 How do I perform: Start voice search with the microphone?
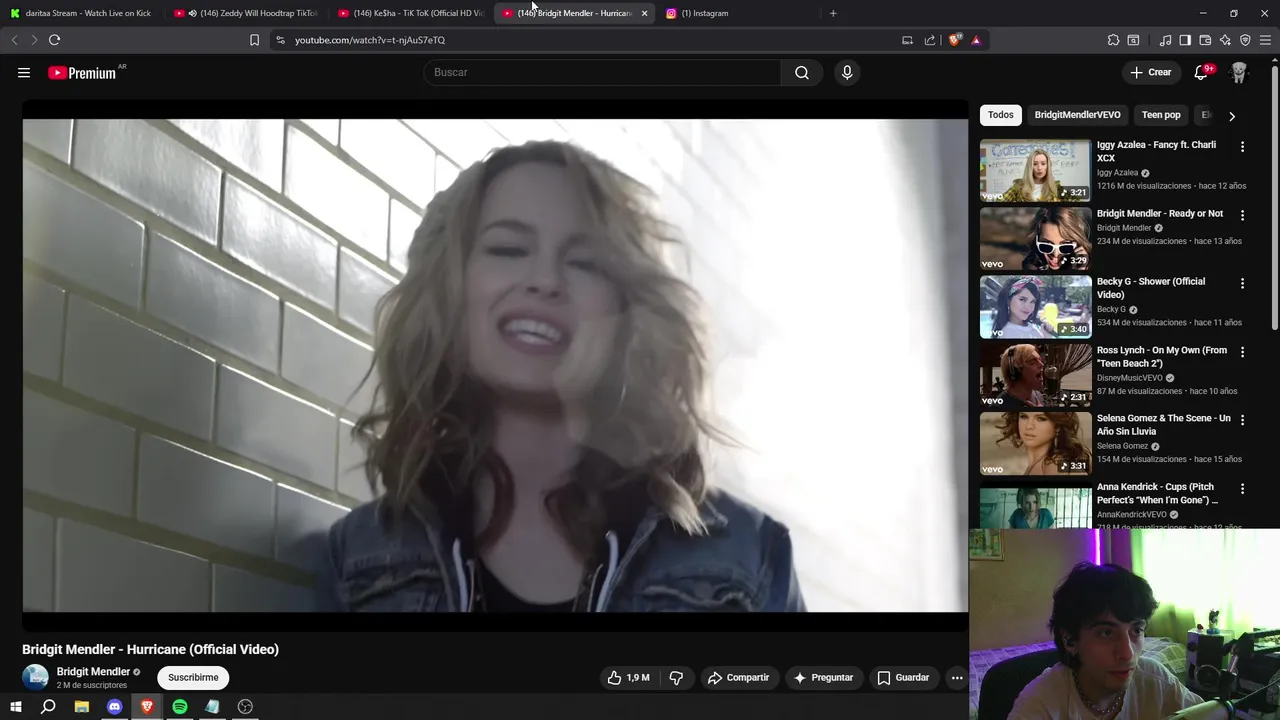[847, 72]
